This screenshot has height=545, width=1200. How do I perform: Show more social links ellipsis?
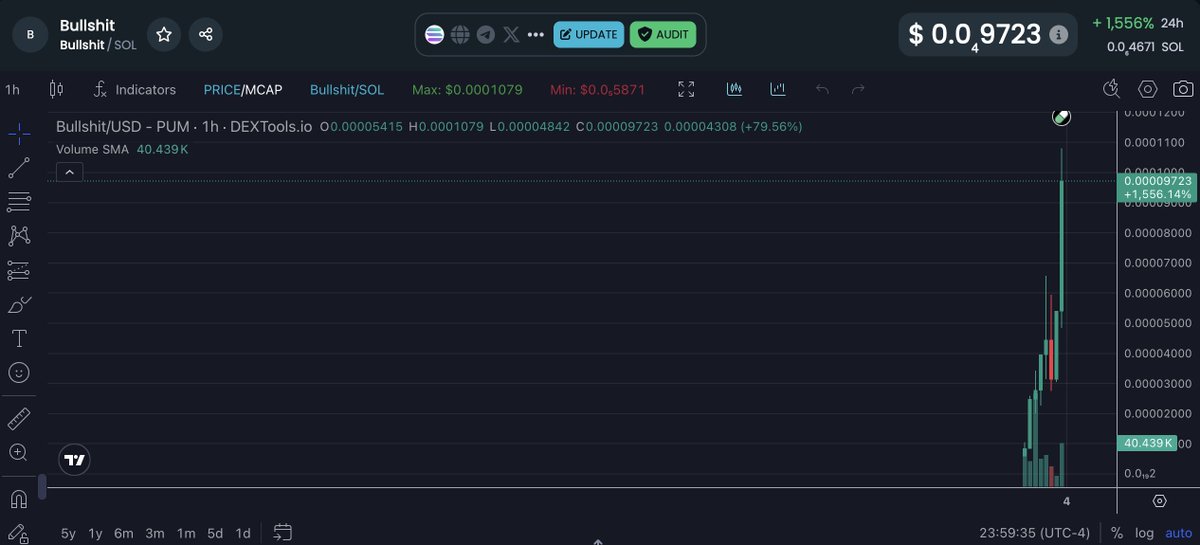[536, 34]
